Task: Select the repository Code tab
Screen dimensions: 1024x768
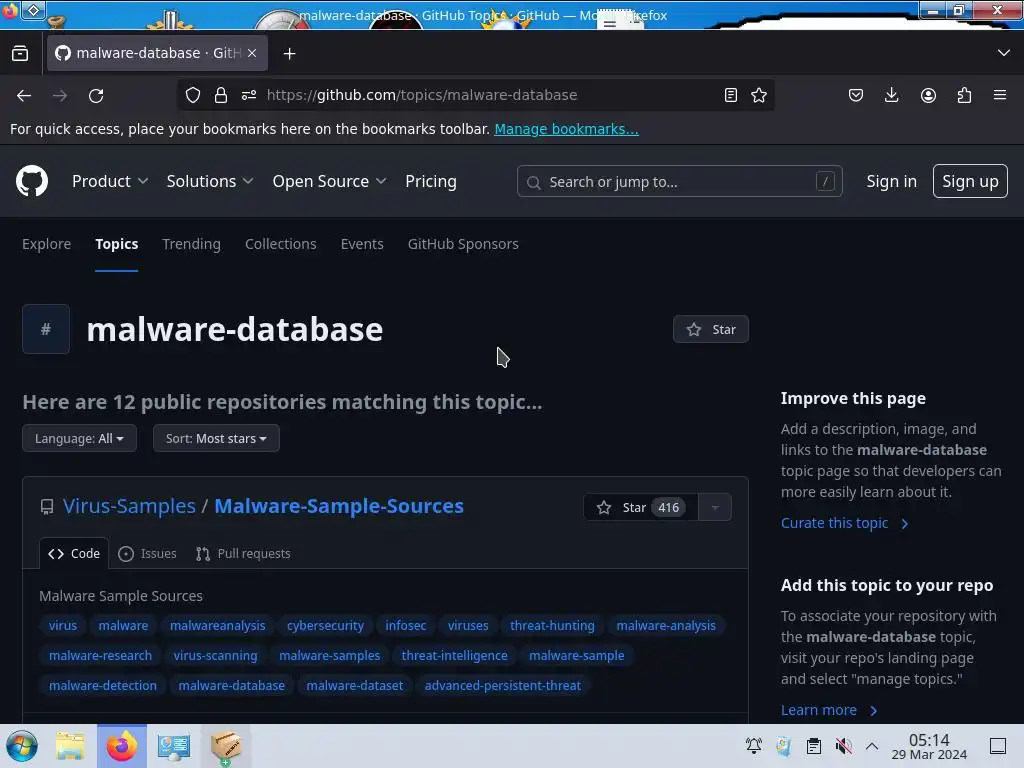Action: (74, 554)
